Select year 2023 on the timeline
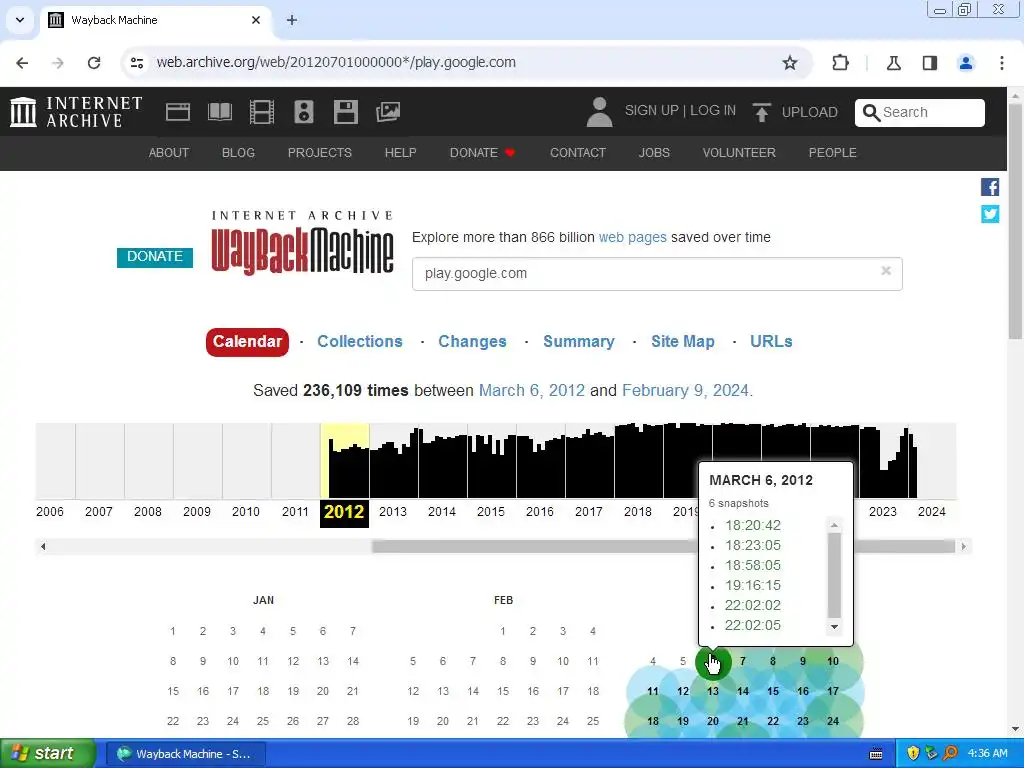 coord(882,512)
